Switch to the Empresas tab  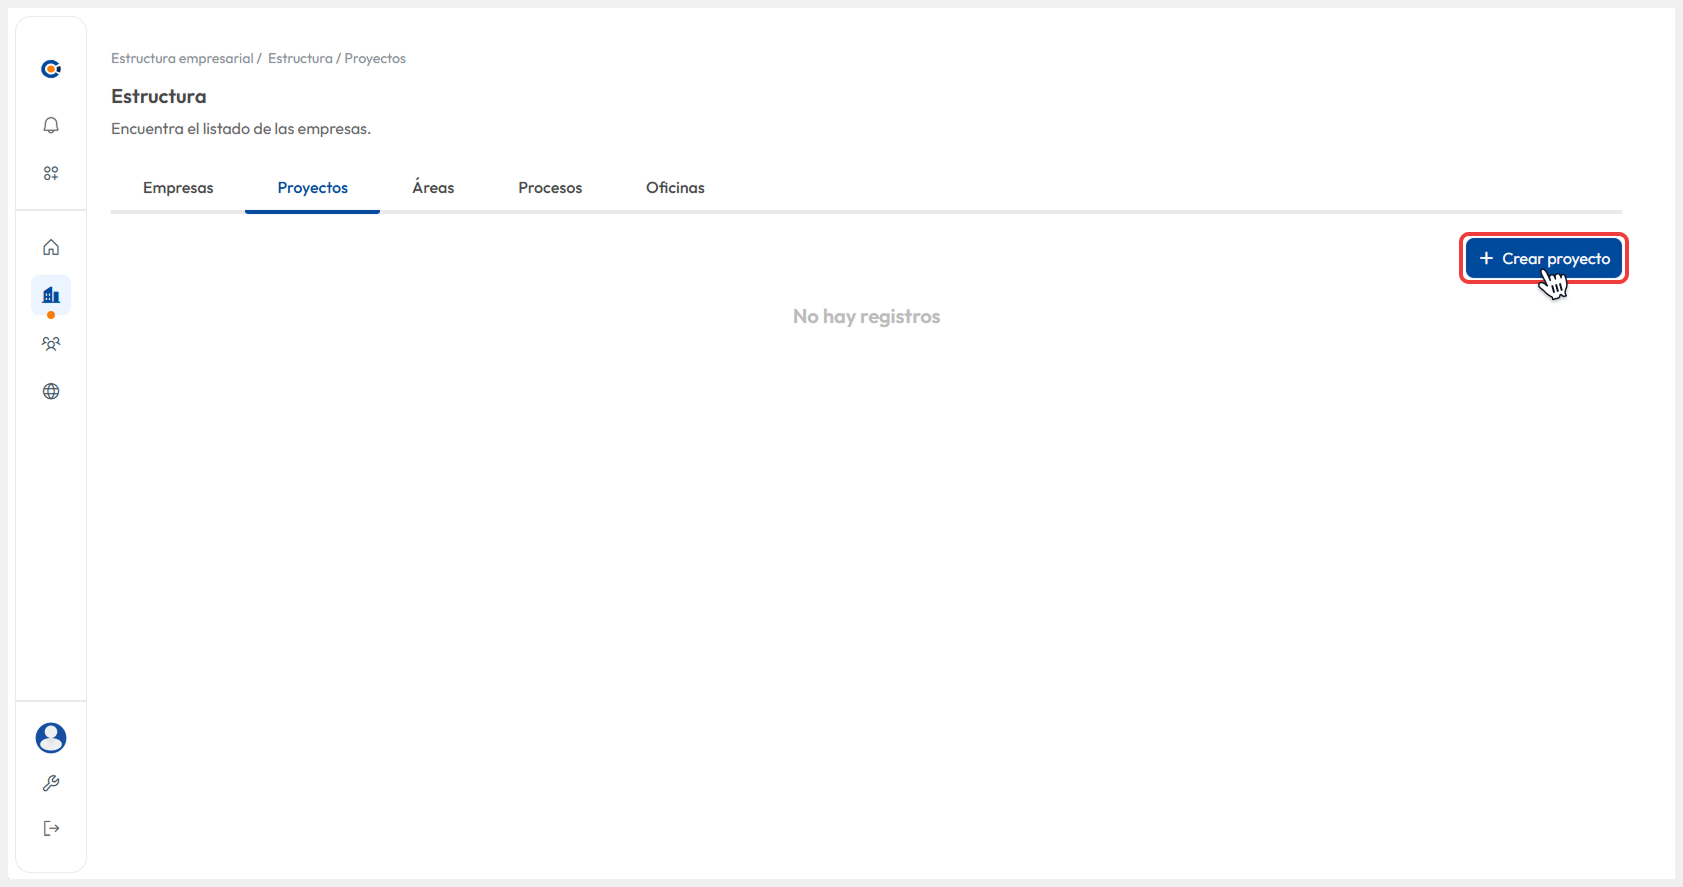tap(178, 188)
